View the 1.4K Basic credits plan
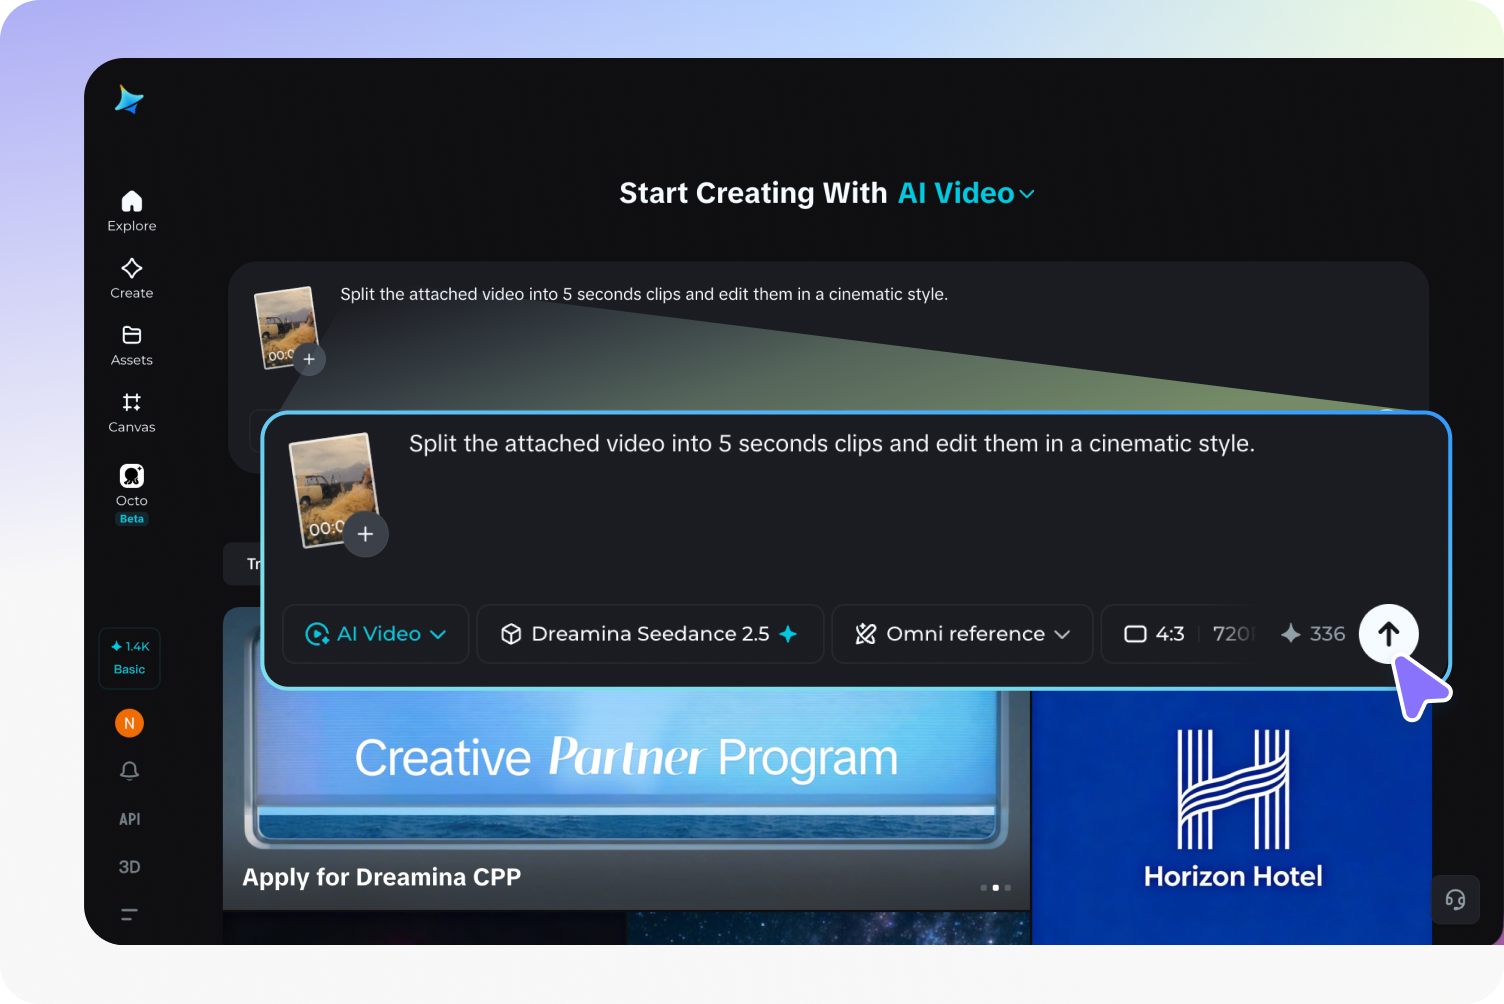 tap(130, 658)
